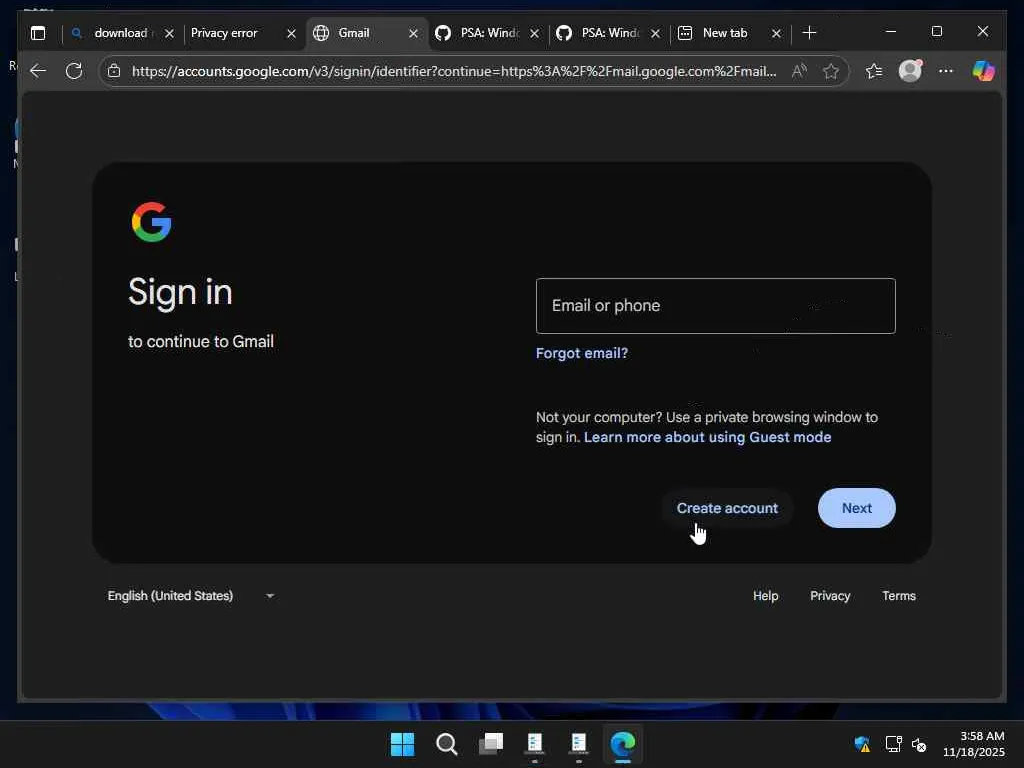The height and width of the screenshot is (768, 1024).
Task: View site information lock icon
Action: [x=114, y=71]
